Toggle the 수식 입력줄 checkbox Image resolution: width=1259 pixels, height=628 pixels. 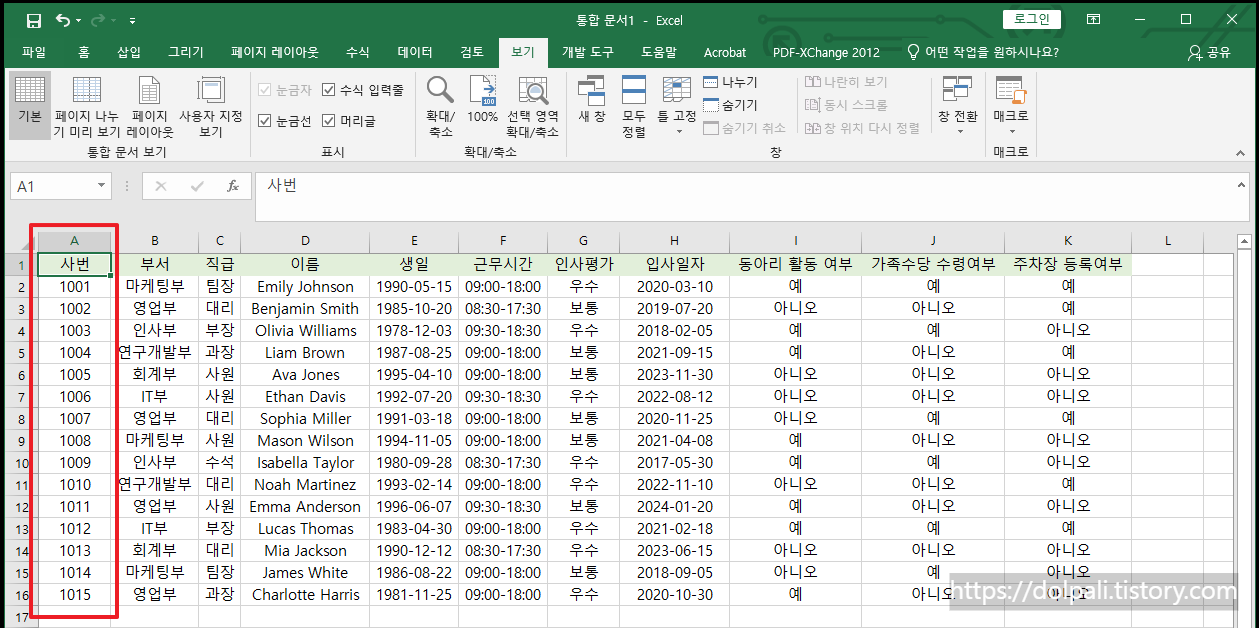tap(329, 90)
